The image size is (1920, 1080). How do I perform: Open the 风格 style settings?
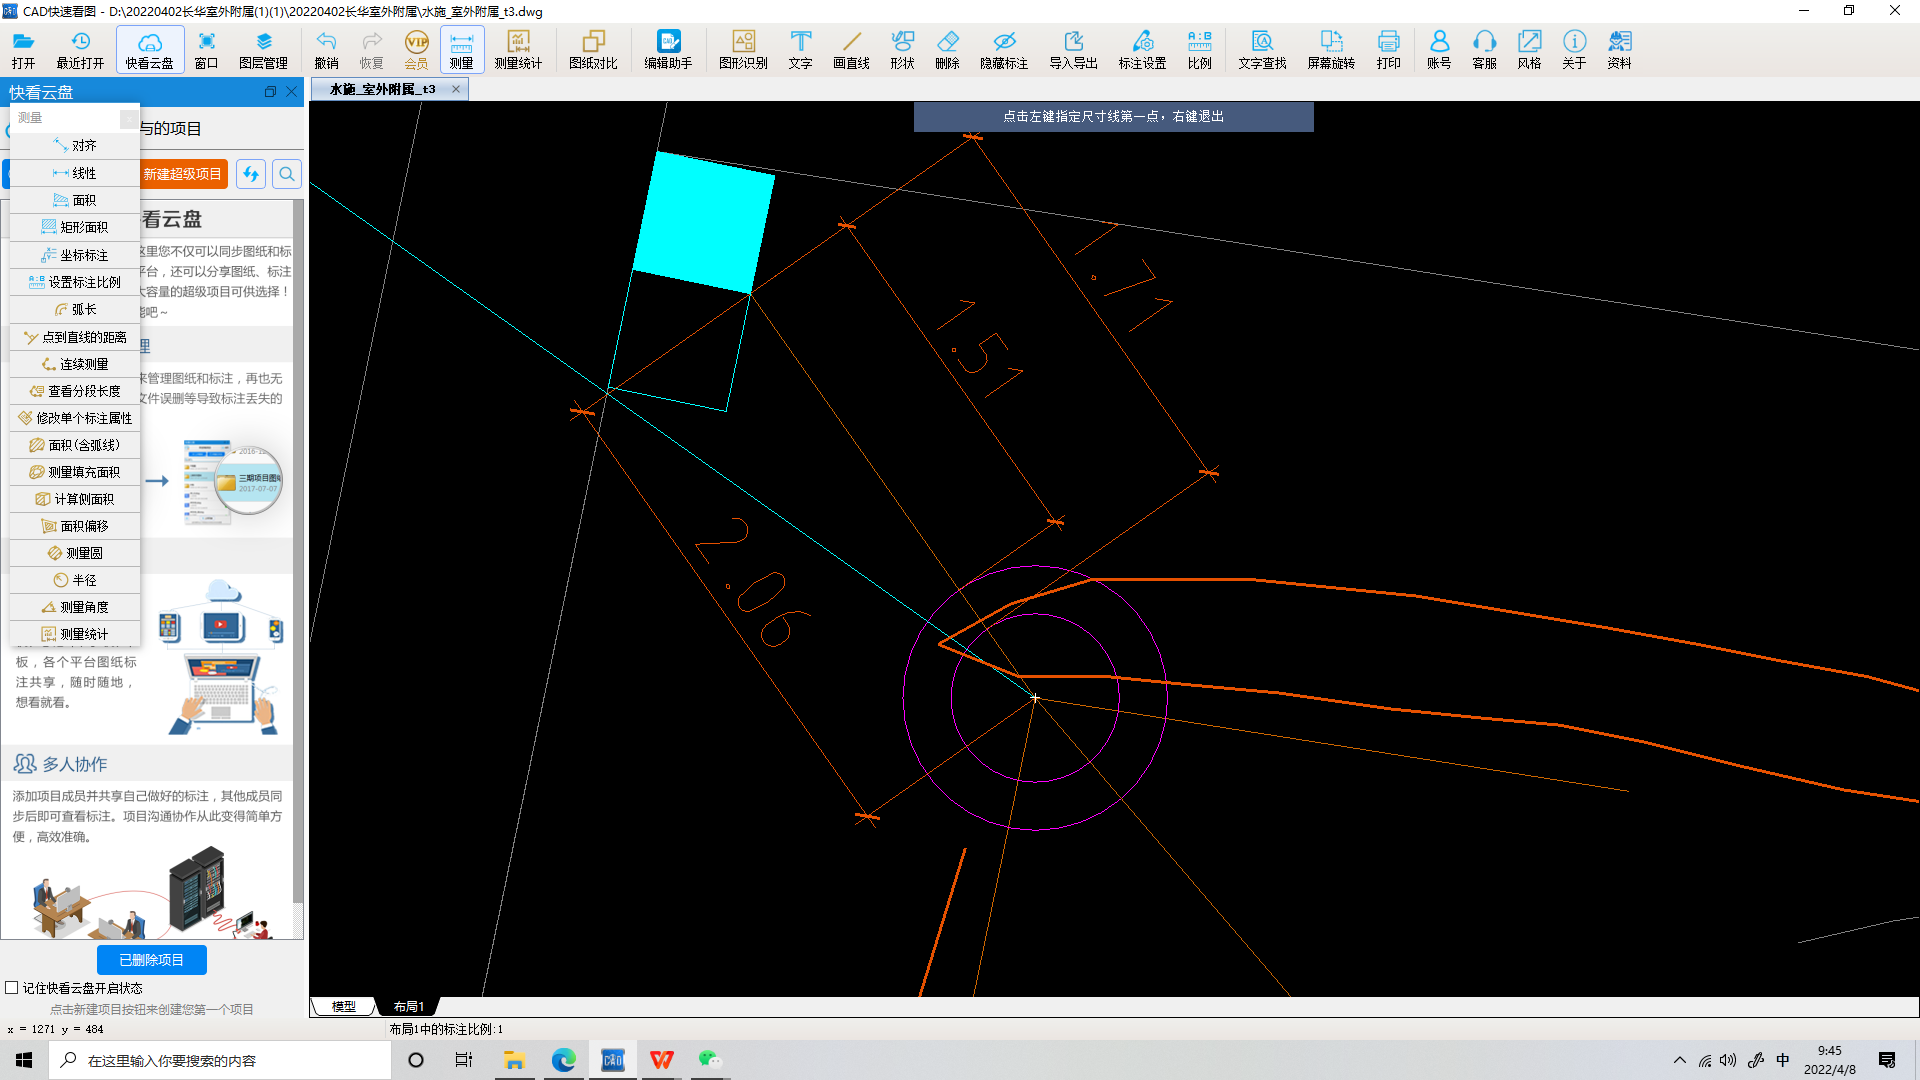pyautogui.click(x=1529, y=49)
